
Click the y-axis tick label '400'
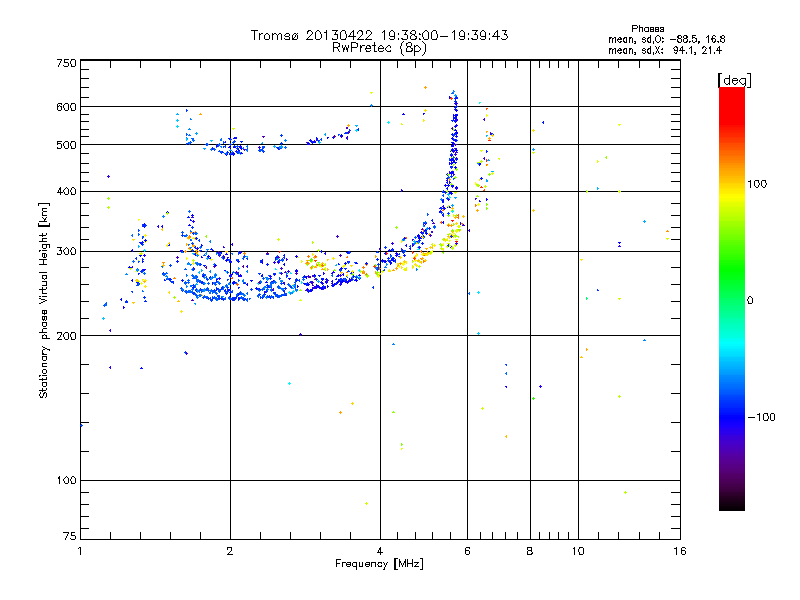point(67,191)
